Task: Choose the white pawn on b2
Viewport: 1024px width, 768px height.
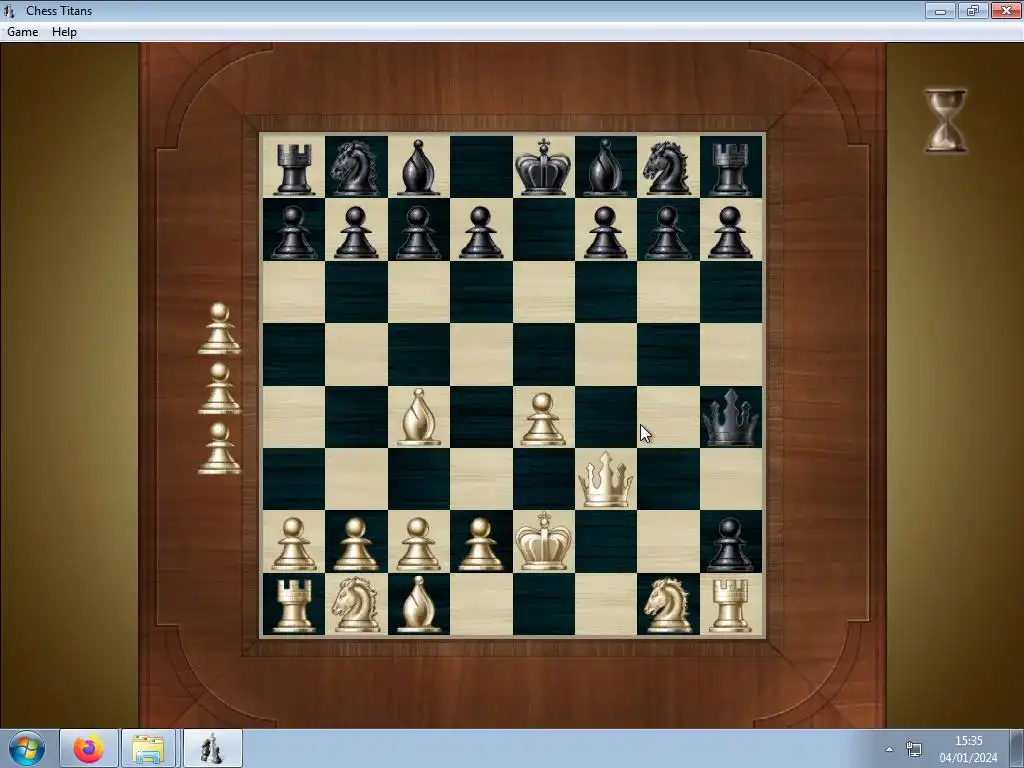Action: tap(355, 544)
